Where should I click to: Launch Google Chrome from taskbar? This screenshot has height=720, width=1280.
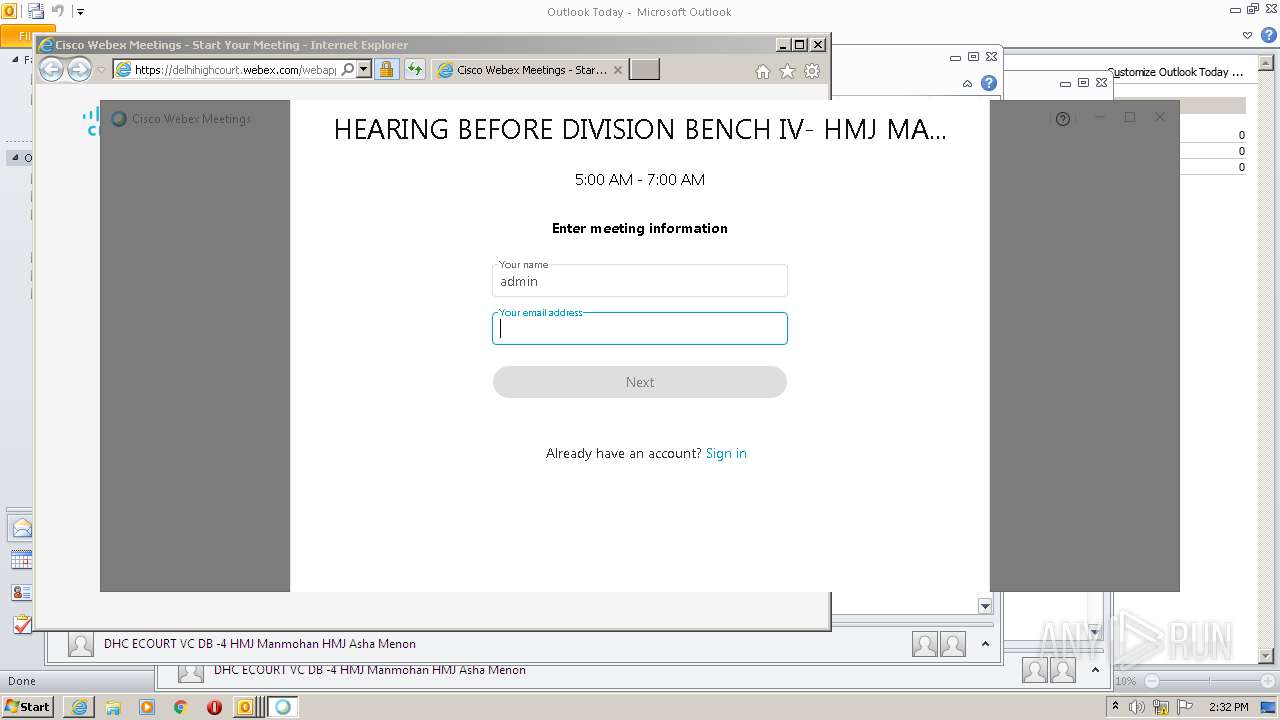180,707
